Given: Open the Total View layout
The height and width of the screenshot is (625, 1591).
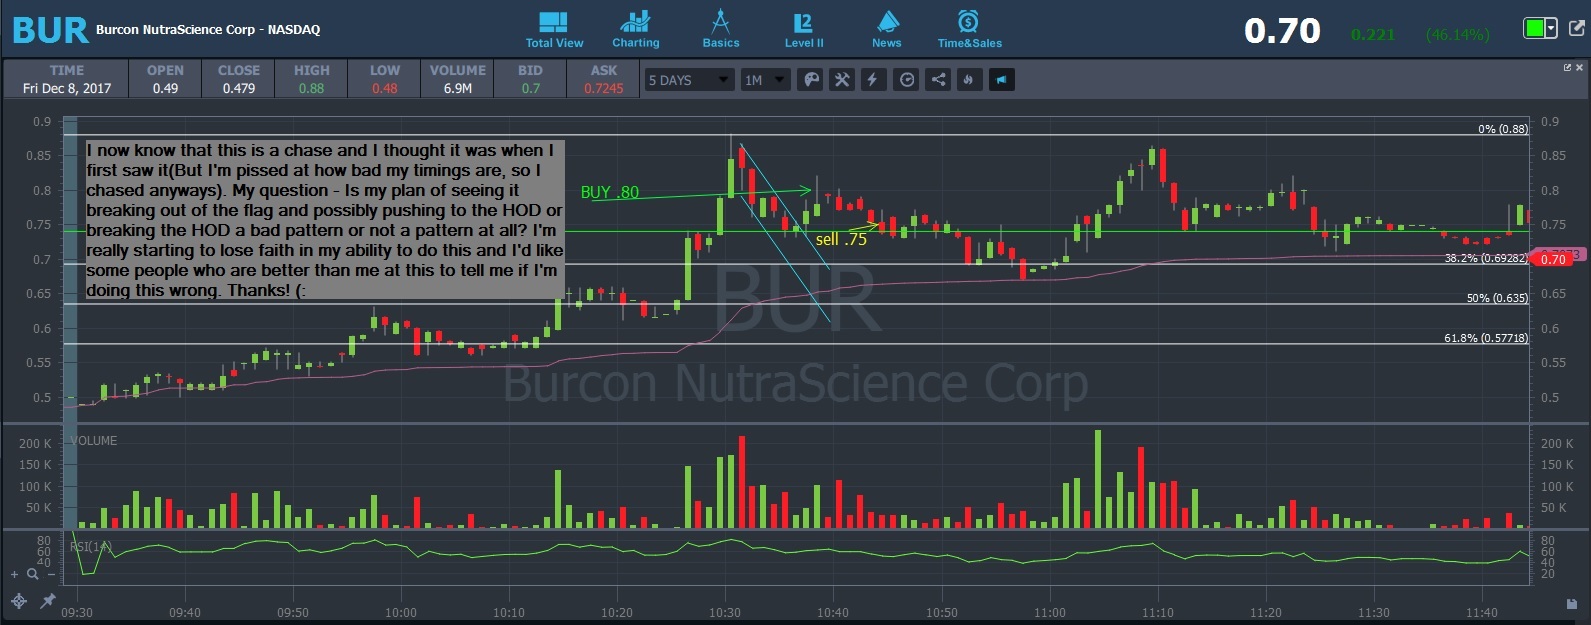Looking at the screenshot, I should click(554, 30).
